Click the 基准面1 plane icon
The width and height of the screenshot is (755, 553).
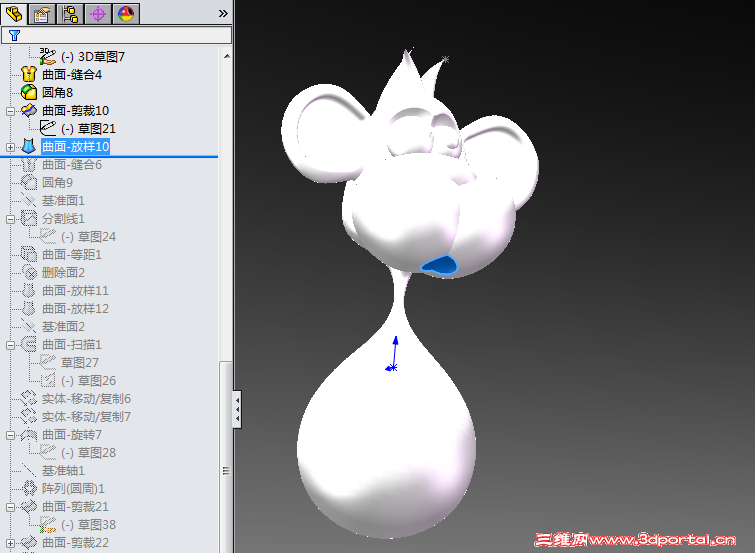pyautogui.click(x=29, y=200)
